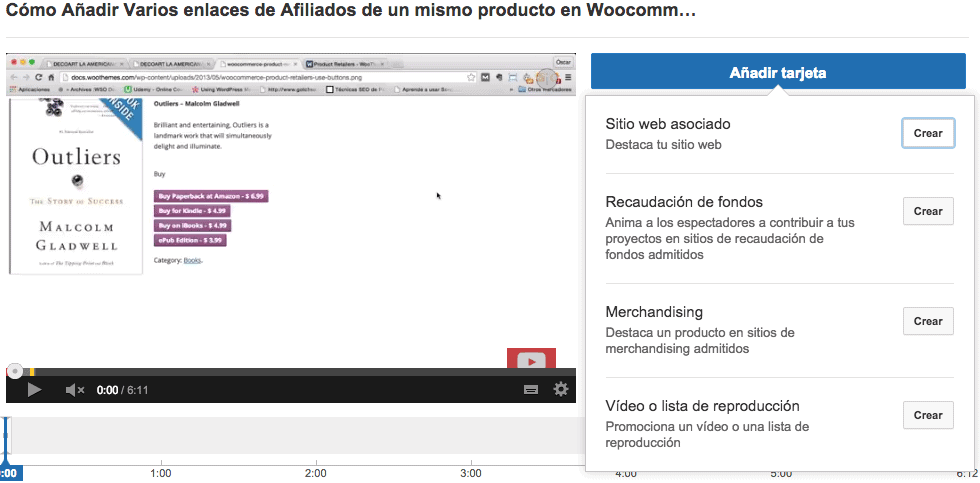Click the 2:00 timeline label
The image size is (980, 483).
coord(316,474)
